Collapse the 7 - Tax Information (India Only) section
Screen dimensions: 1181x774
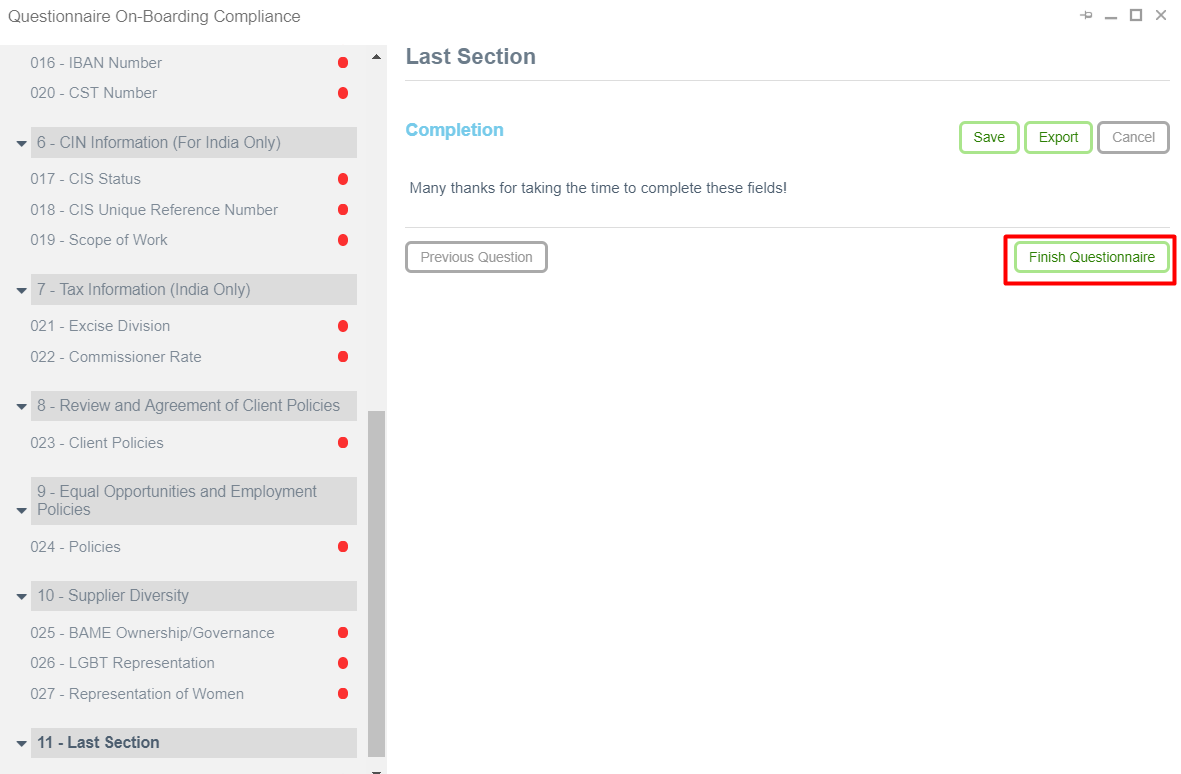coord(21,289)
